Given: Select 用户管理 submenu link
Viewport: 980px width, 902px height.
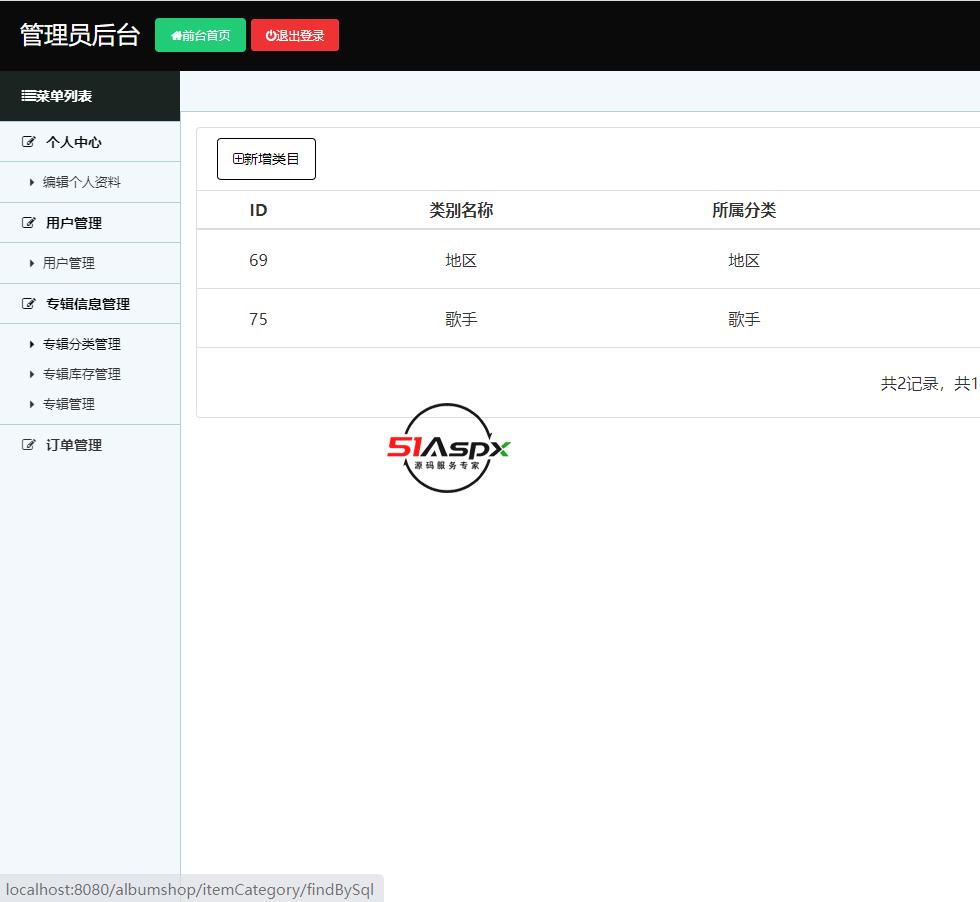Looking at the screenshot, I should 69,263.
